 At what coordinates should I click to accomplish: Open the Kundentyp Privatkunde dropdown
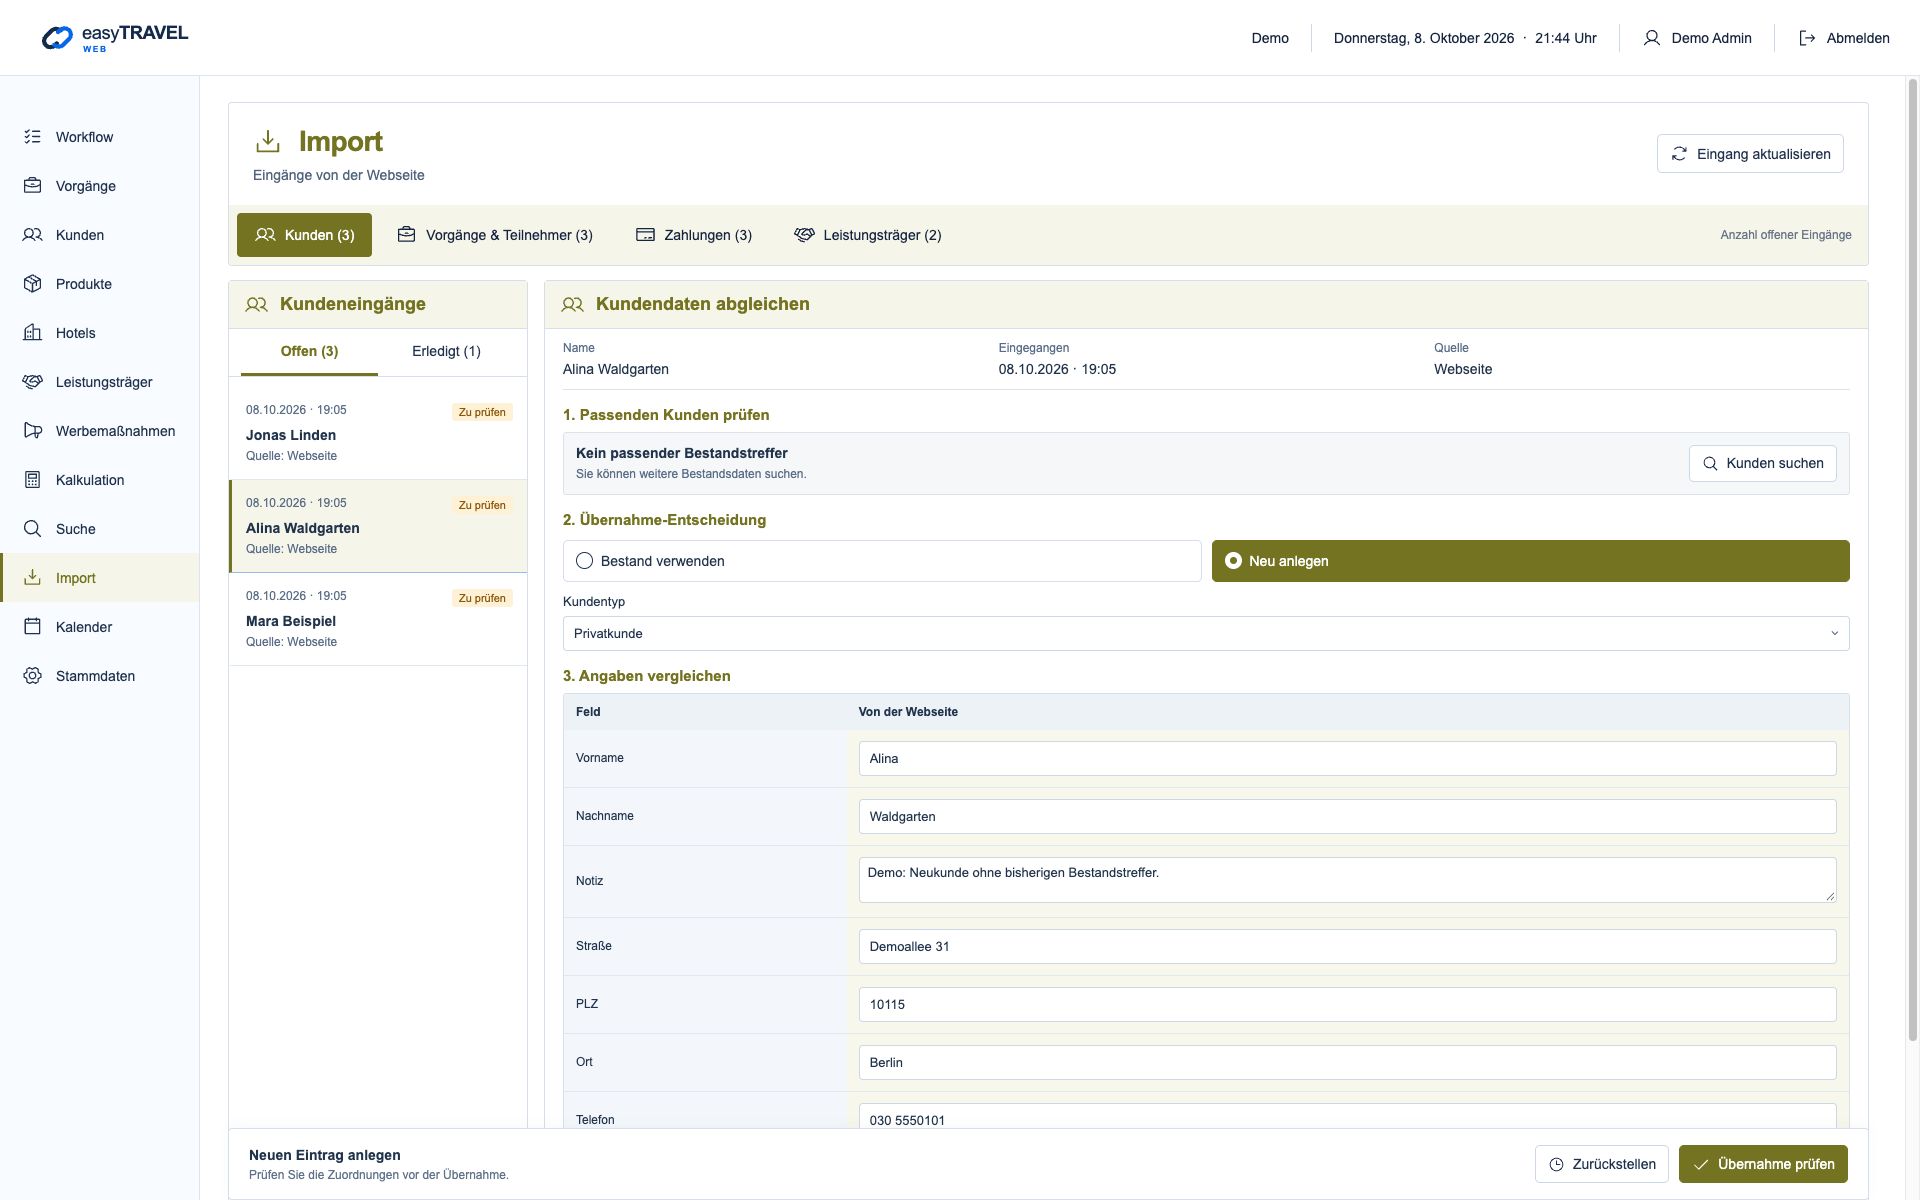point(1206,634)
